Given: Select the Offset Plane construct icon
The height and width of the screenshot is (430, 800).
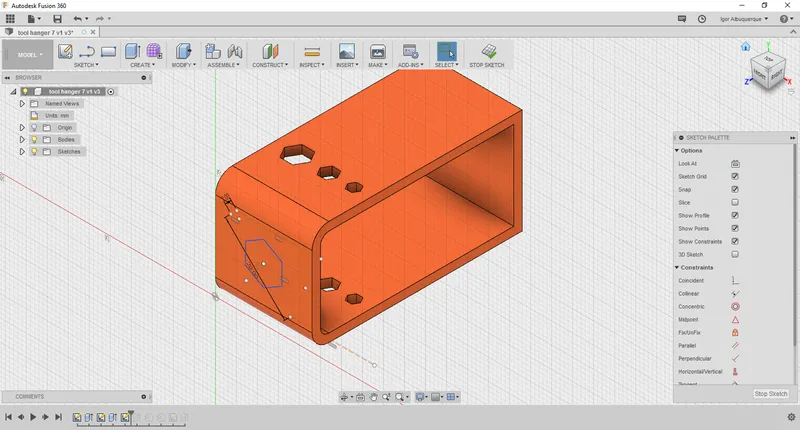Looking at the screenshot, I should tap(270, 52).
